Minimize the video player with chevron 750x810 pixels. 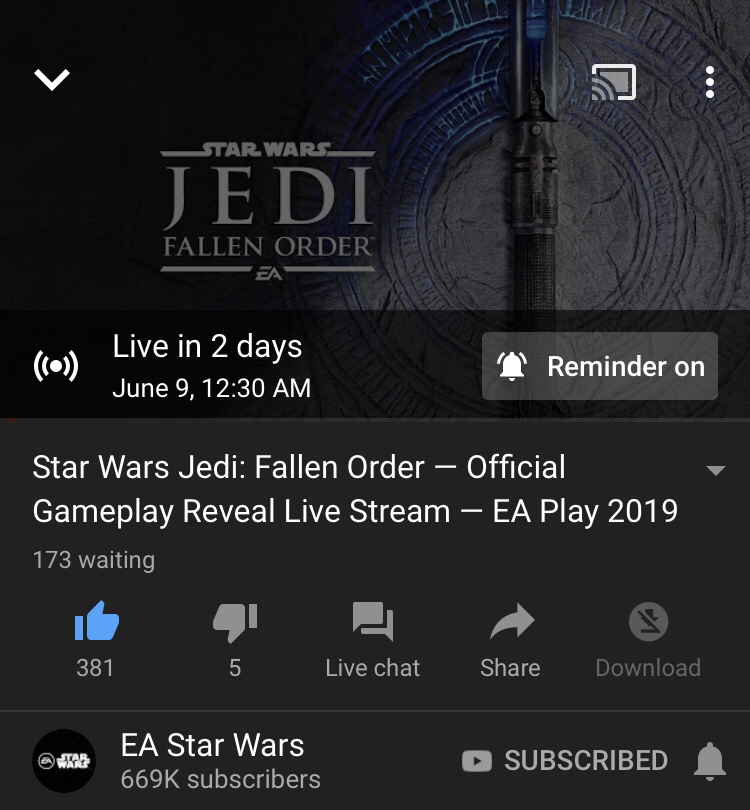point(52,80)
